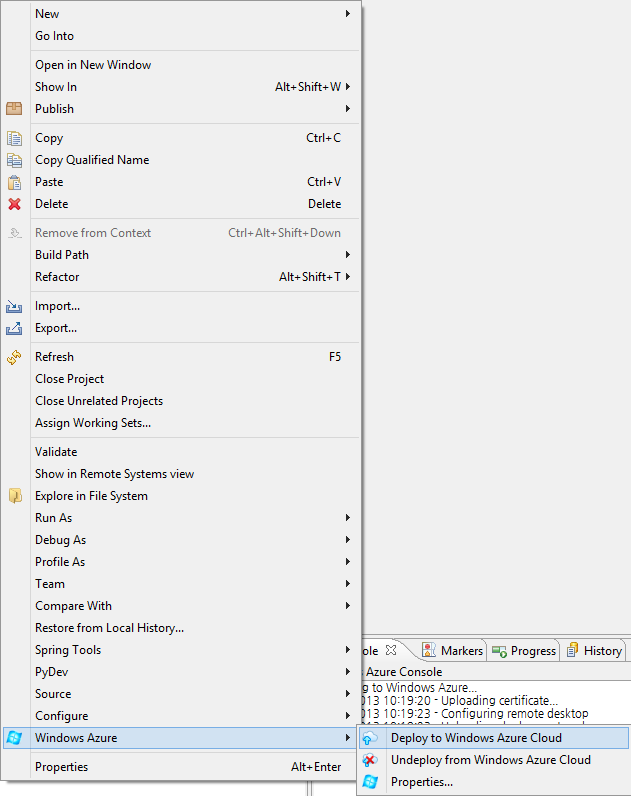Open the Source submenu entry

tap(180, 694)
